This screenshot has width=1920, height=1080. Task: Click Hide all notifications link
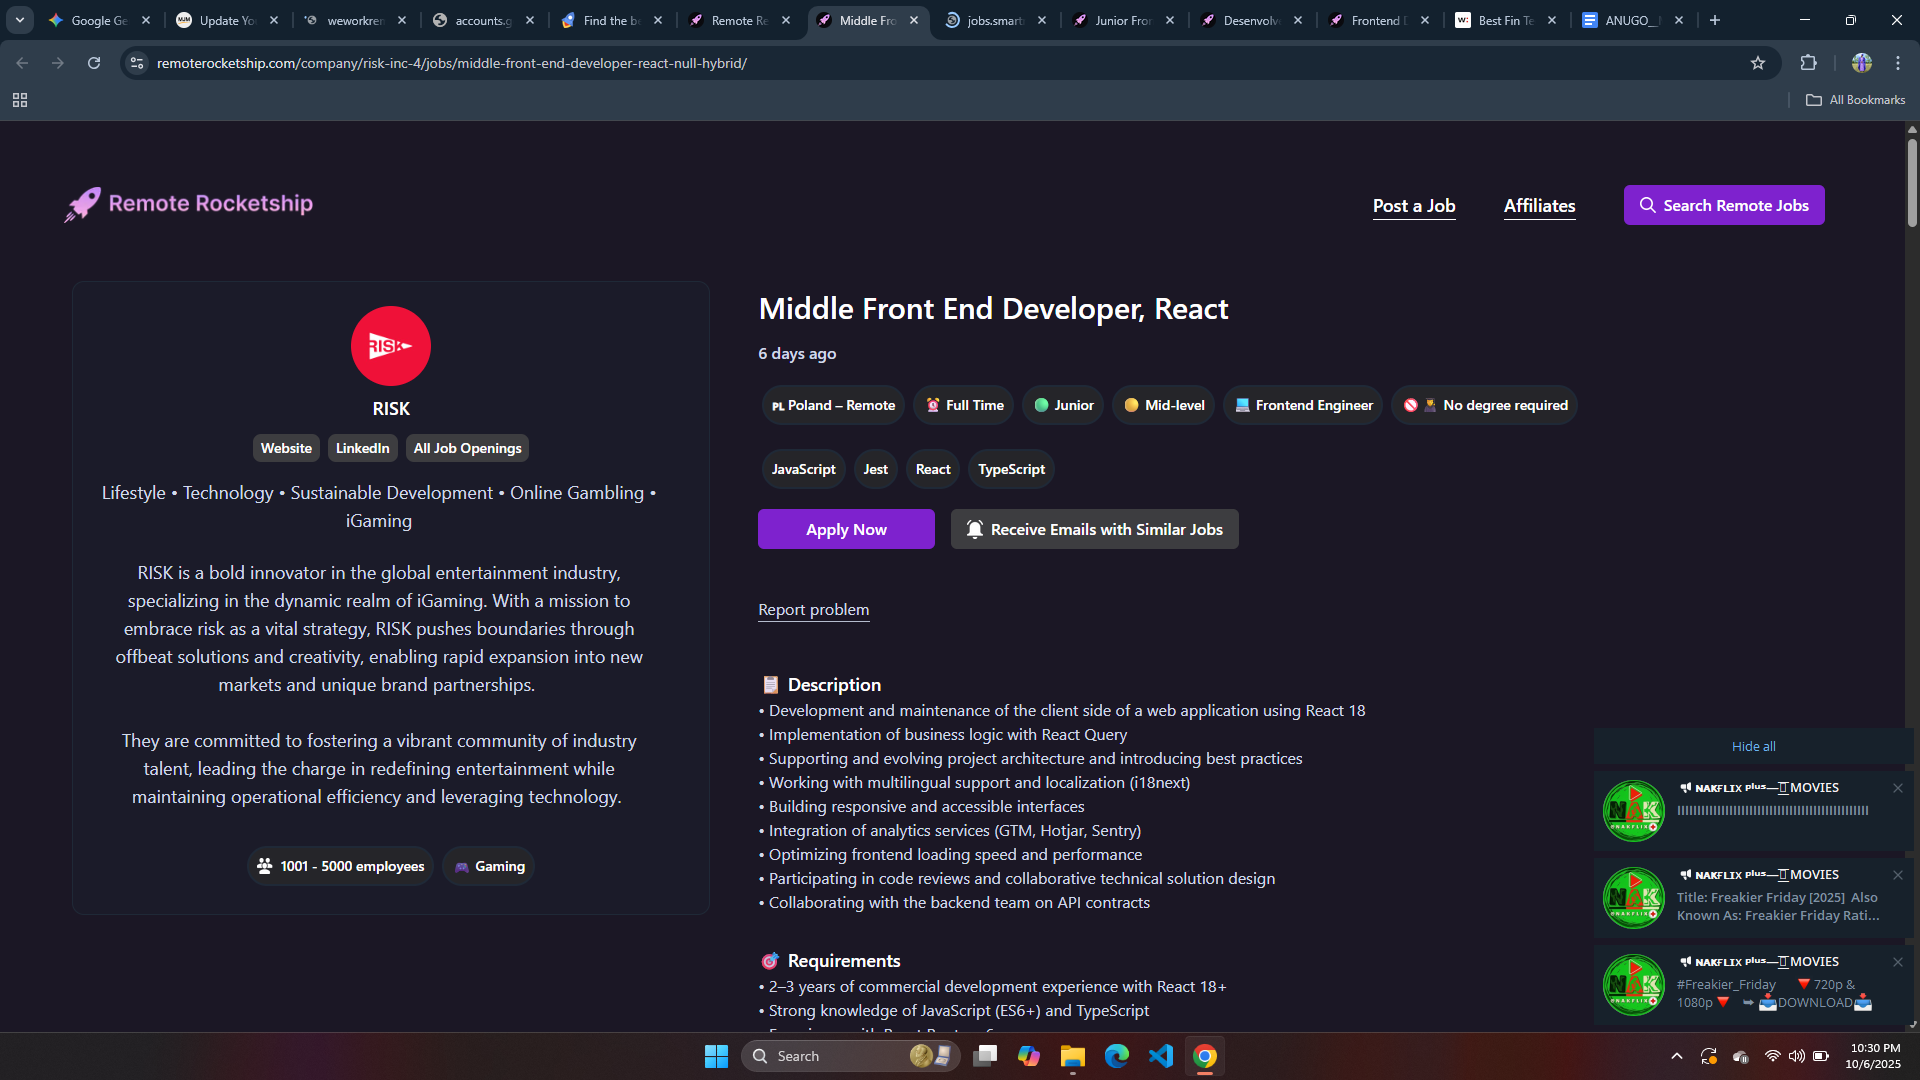pos(1753,746)
